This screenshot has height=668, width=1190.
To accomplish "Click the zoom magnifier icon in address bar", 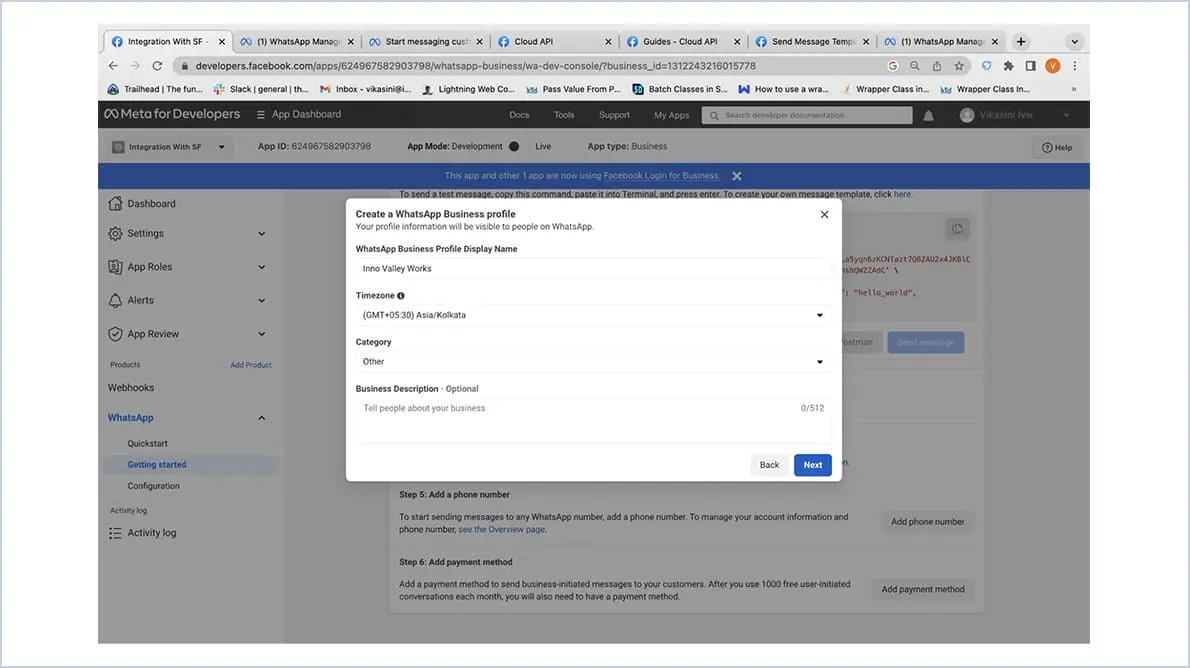I will 915,66.
